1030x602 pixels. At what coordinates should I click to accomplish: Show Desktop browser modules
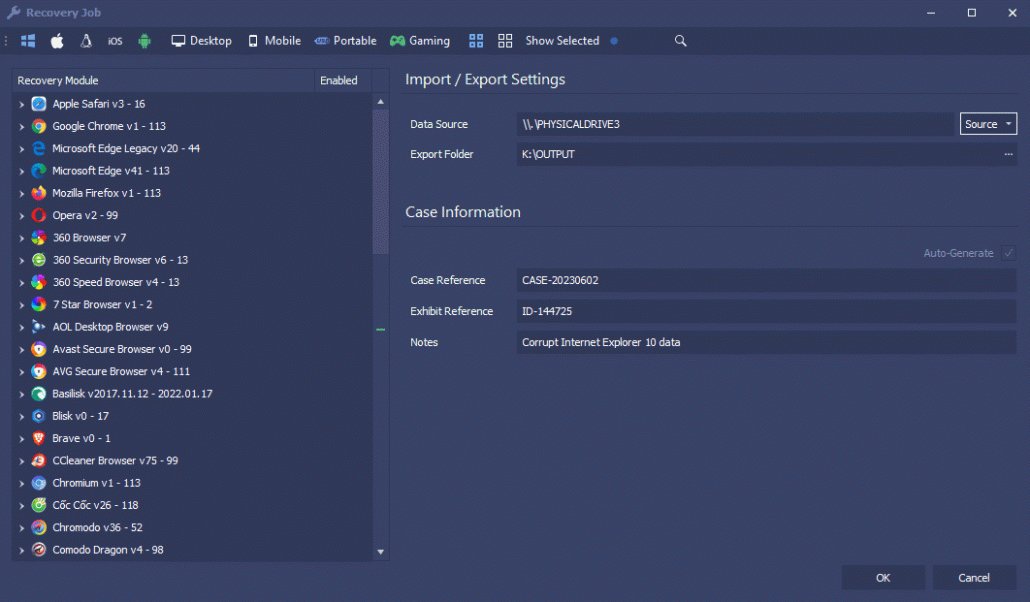(x=201, y=41)
